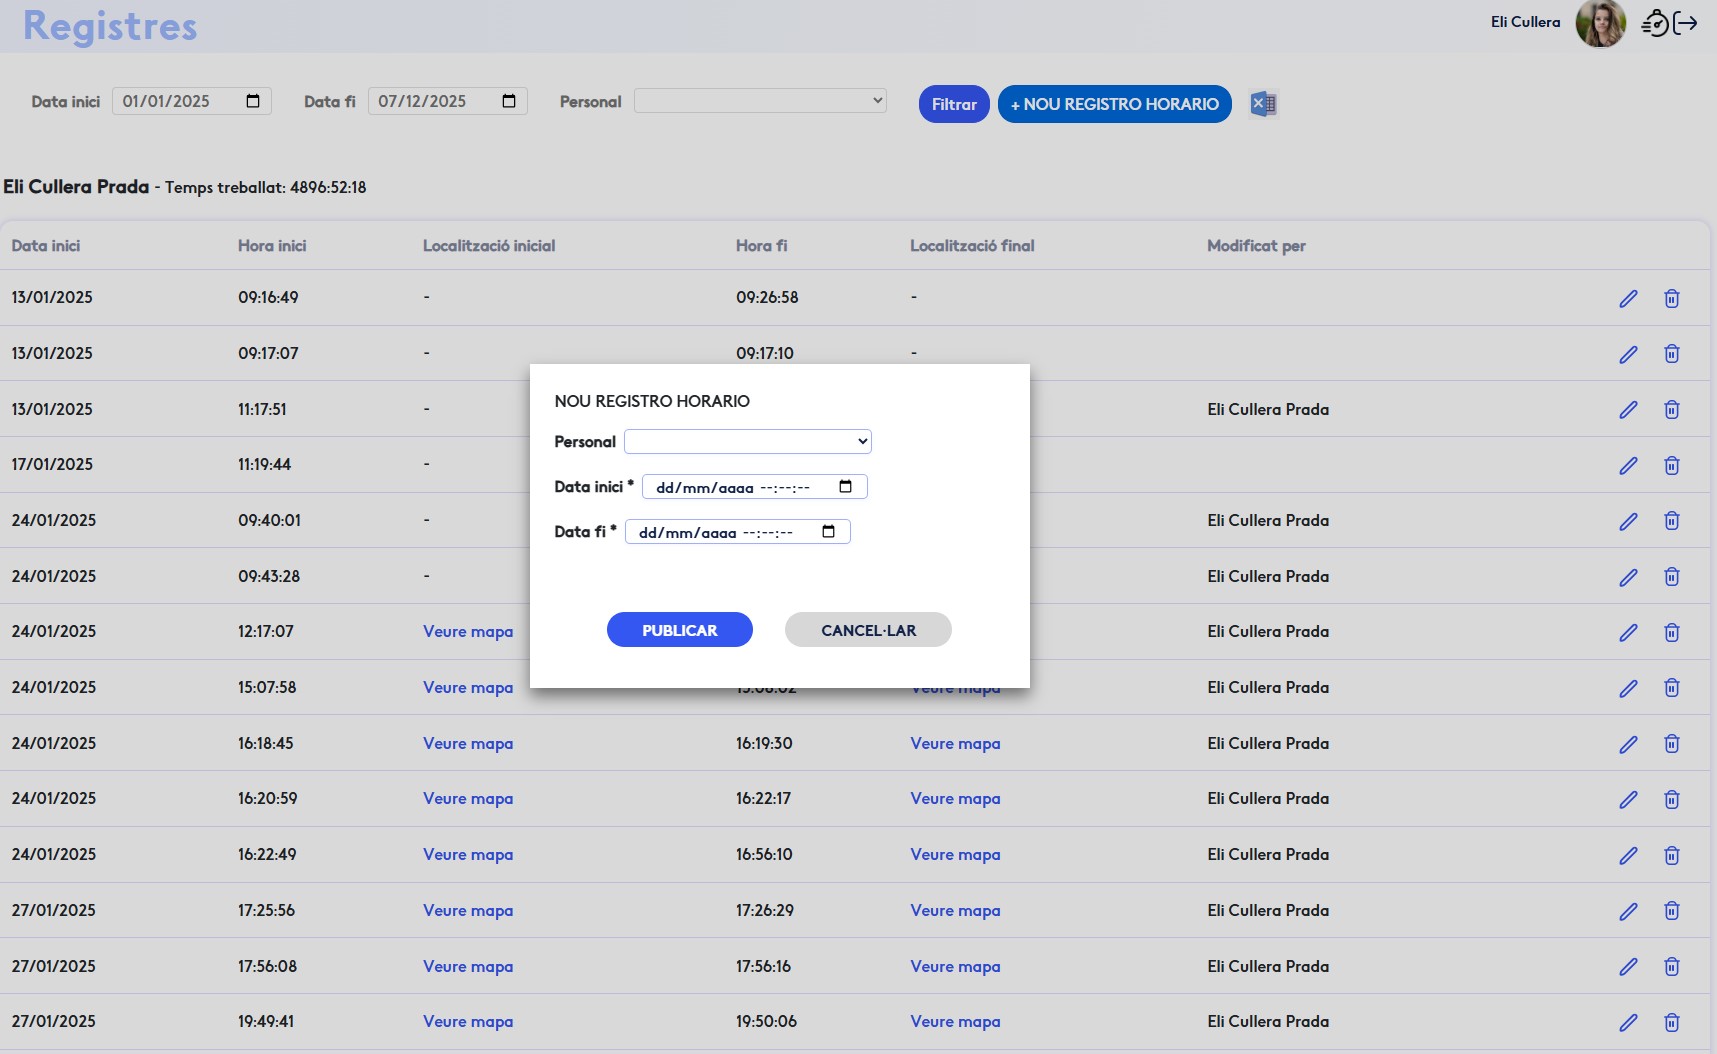The image size is (1717, 1054).
Task: Expand the Personal dropdown in dialog
Action: [x=747, y=442]
